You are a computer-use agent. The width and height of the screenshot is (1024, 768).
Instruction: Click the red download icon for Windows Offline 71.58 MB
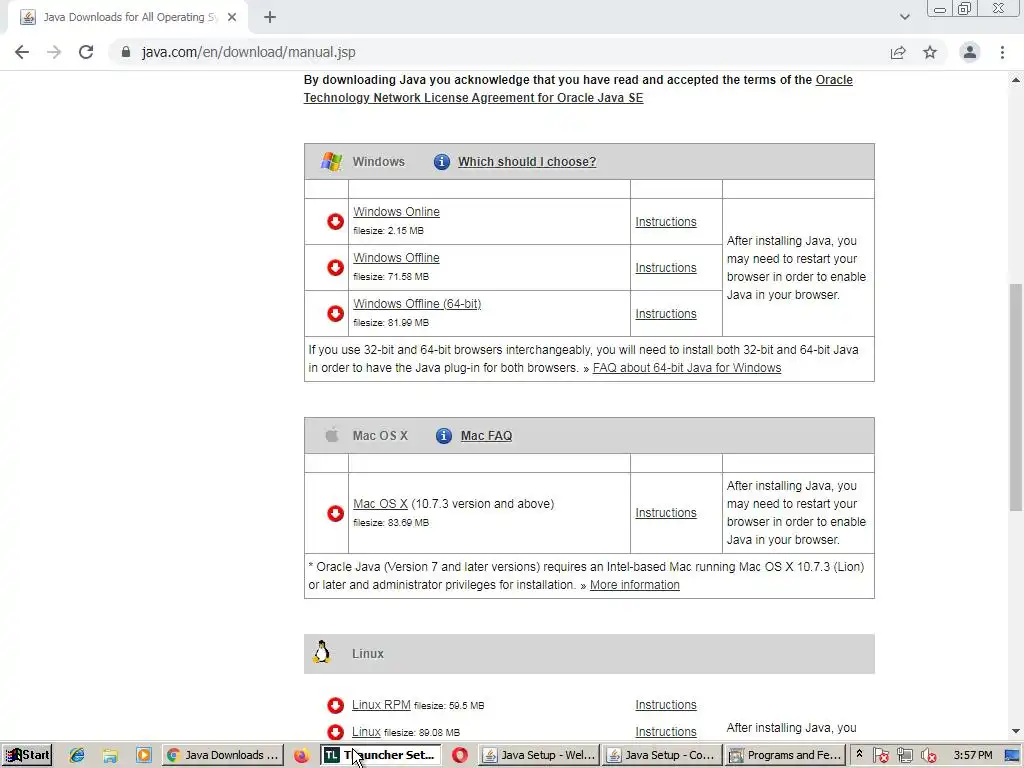pos(335,268)
